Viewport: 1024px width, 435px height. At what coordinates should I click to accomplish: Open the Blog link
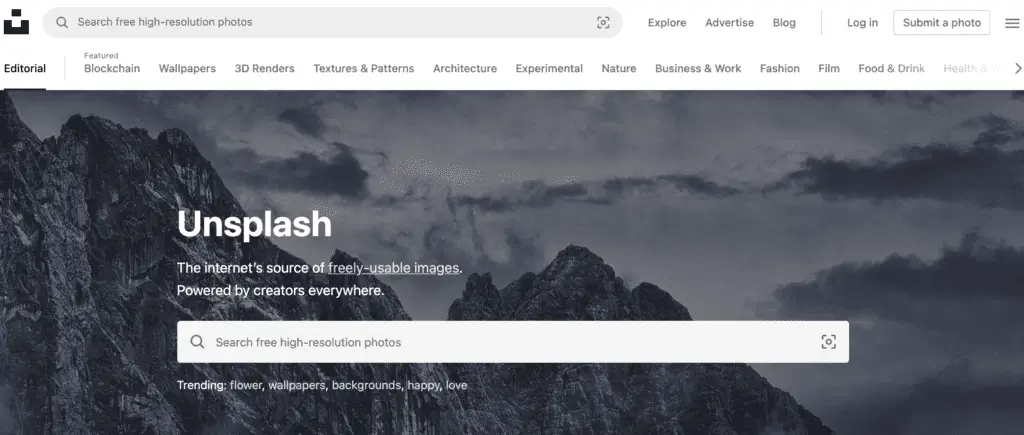point(784,22)
